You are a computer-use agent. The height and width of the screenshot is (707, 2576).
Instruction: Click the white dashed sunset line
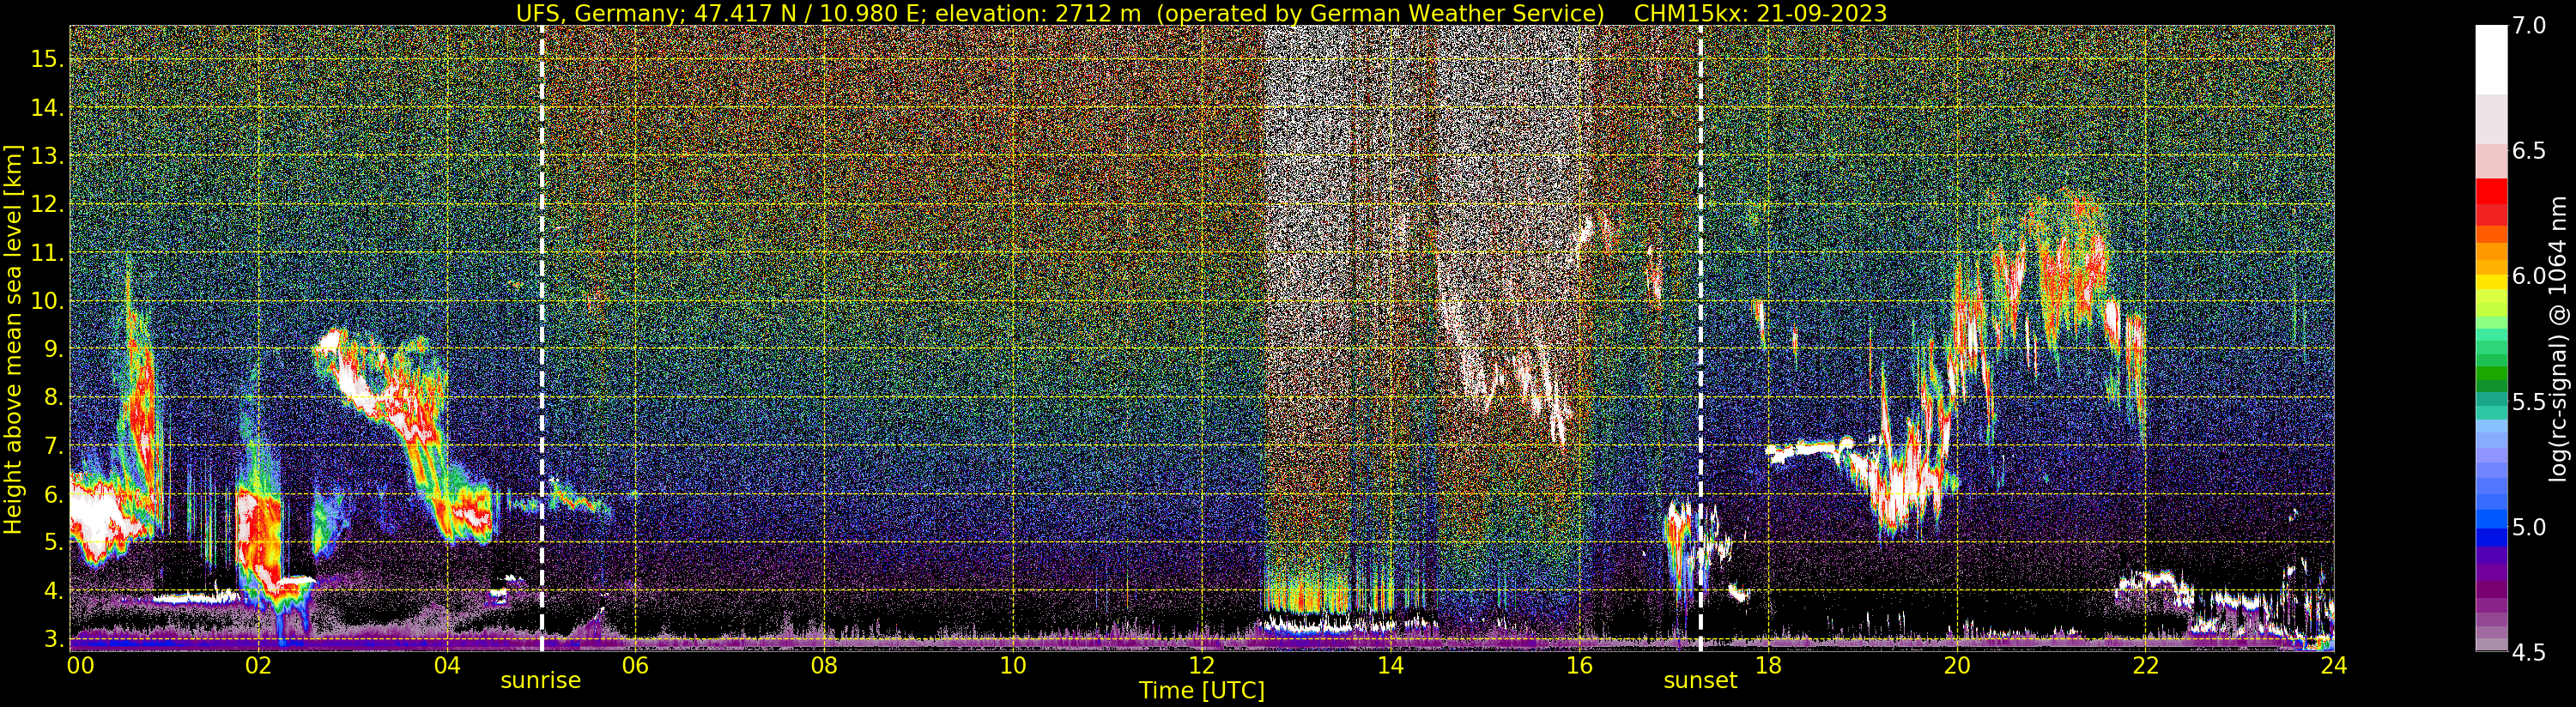point(1700,338)
